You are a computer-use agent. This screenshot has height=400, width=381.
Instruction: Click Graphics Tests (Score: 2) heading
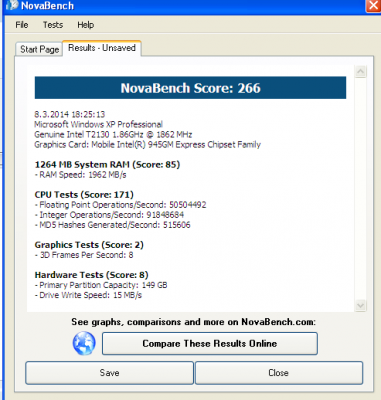pos(89,245)
